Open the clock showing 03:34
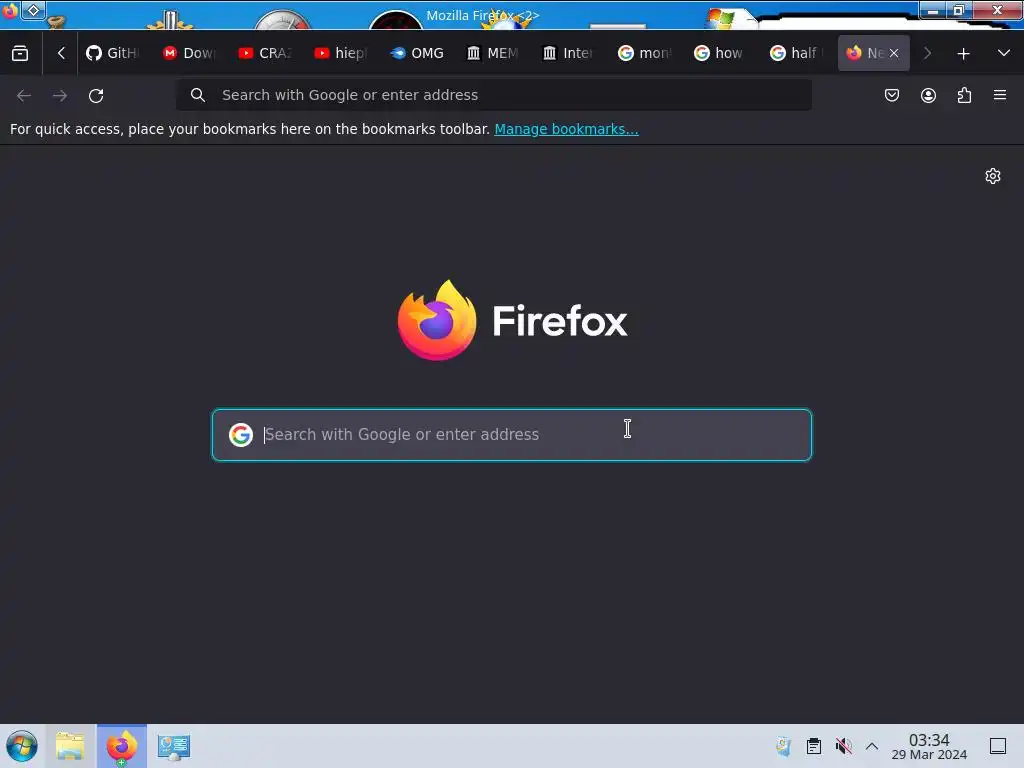This screenshot has height=768, width=1024. click(929, 746)
